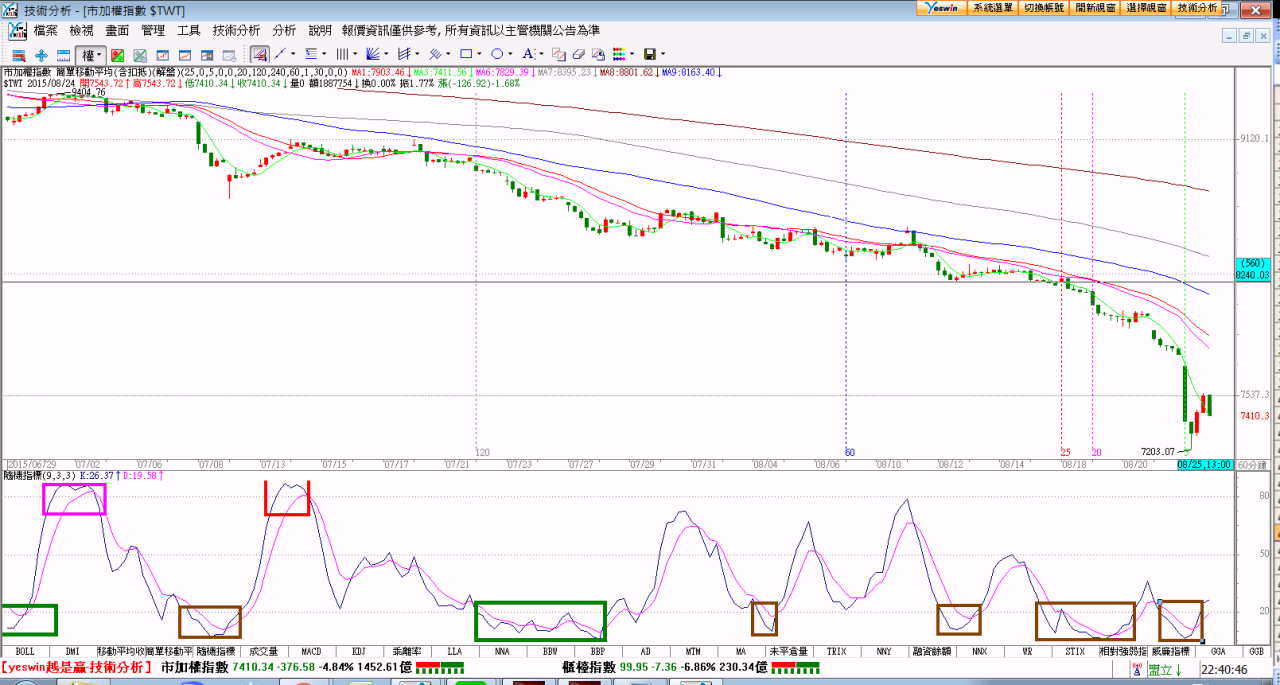Screen dimensions: 1280x685
Task: Open the 技術分析 menu
Action: 236,31
